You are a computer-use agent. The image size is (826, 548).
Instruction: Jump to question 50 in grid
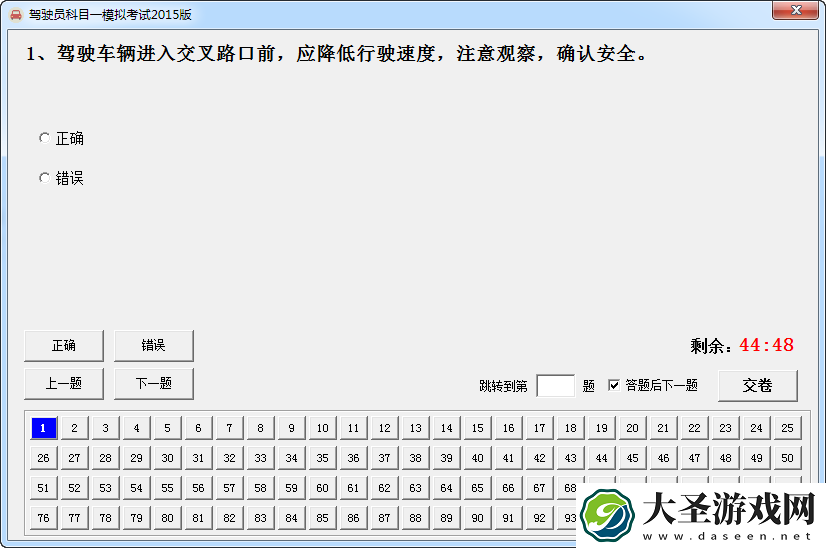pyautogui.click(x=788, y=458)
